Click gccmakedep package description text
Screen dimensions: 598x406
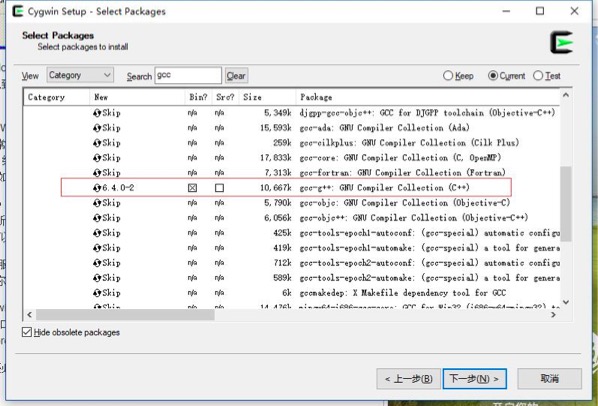[403, 293]
